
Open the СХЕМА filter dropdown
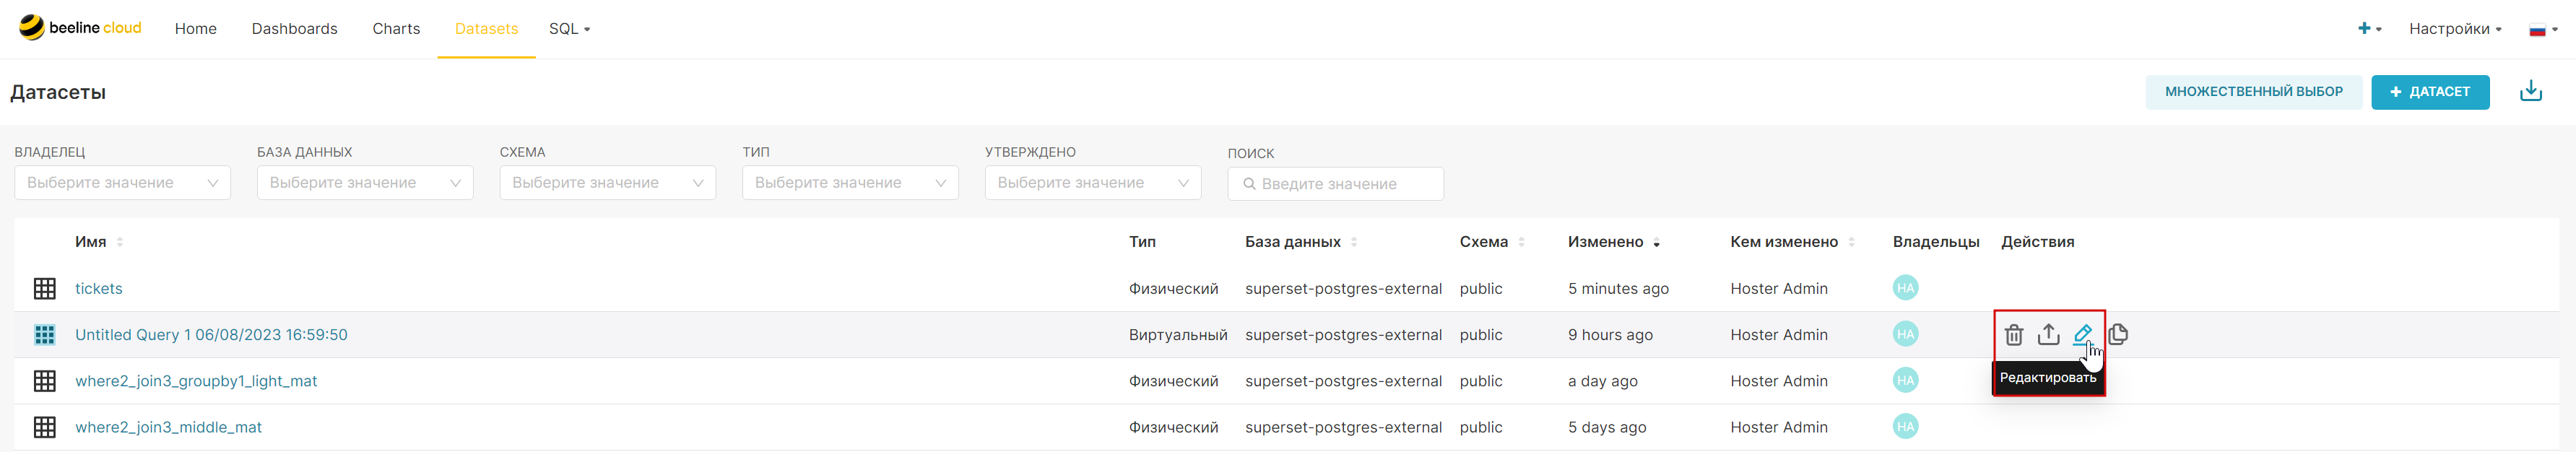[x=608, y=183]
